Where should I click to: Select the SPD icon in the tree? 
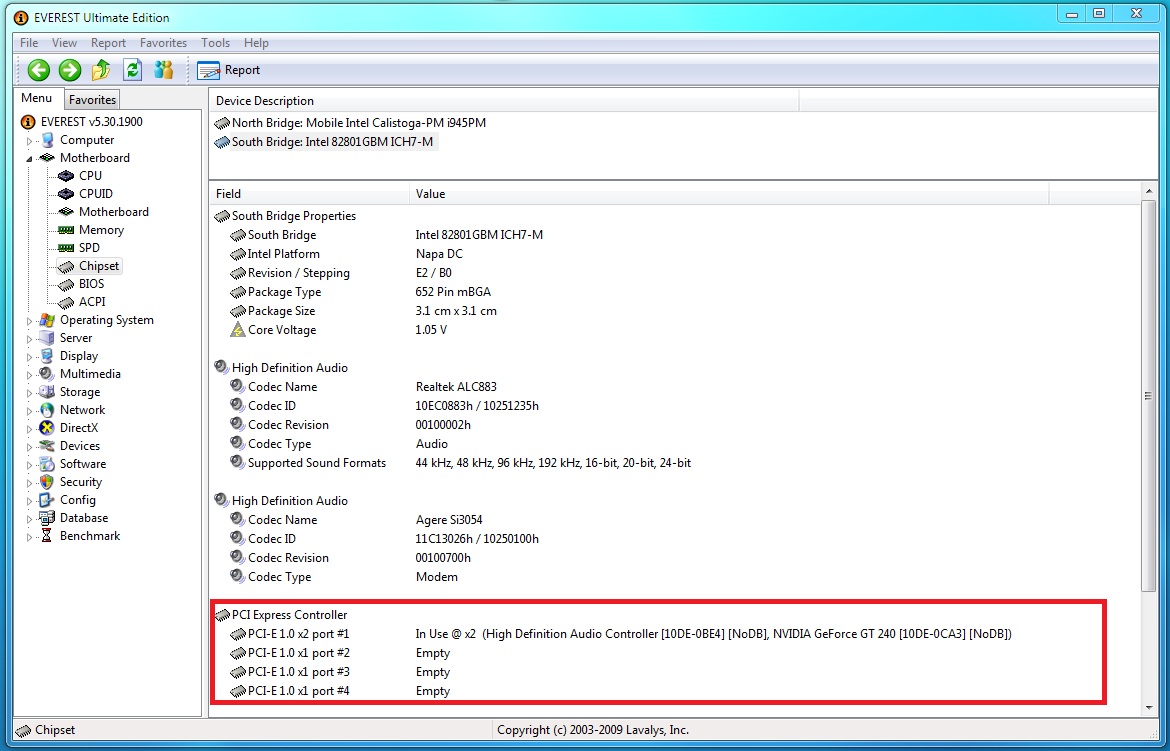[x=66, y=248]
